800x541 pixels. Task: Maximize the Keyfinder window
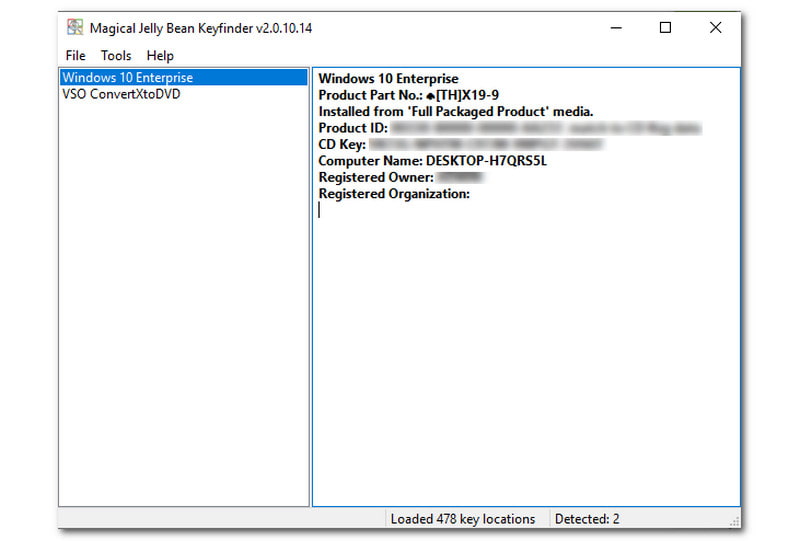665,28
